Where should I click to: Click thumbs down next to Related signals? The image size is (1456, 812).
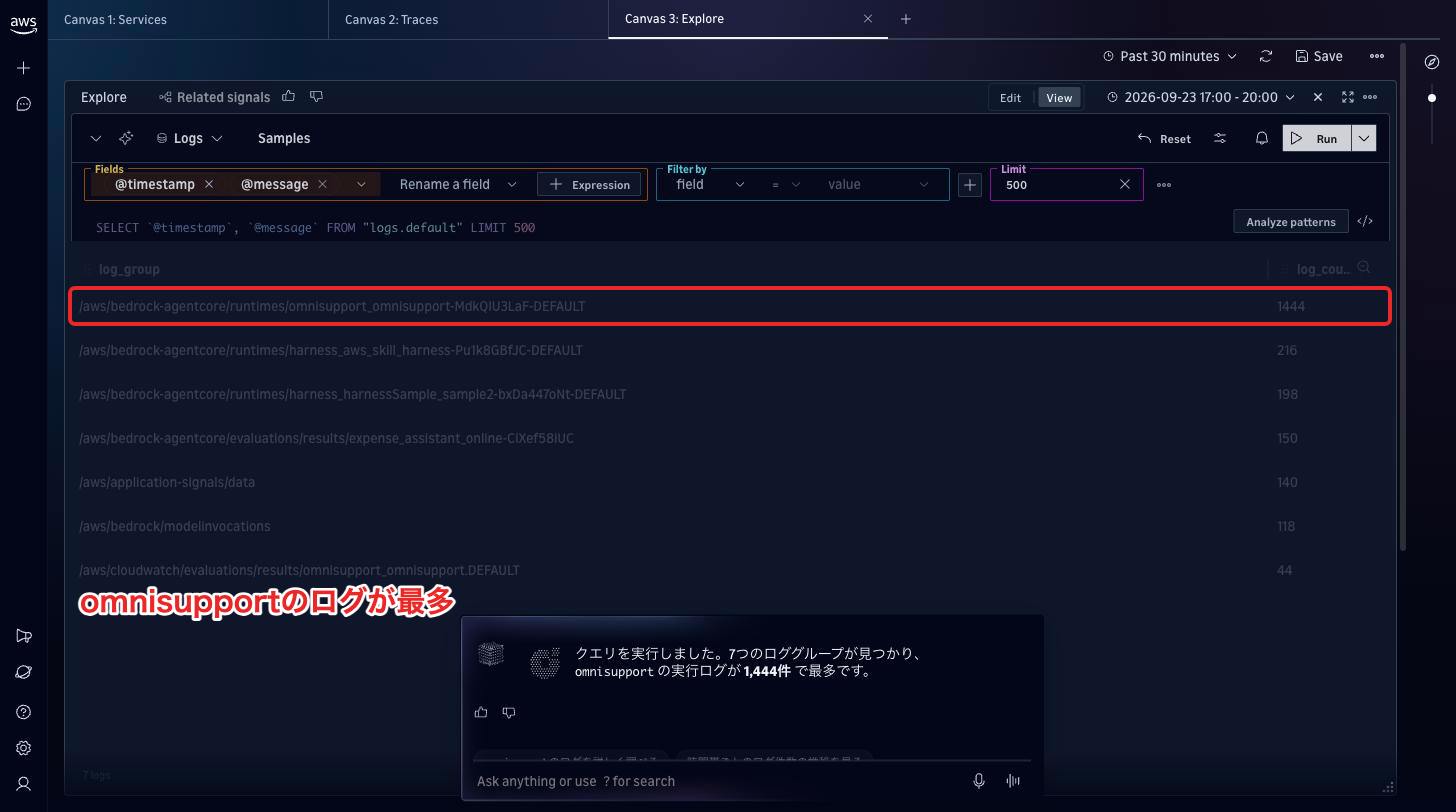(x=317, y=97)
